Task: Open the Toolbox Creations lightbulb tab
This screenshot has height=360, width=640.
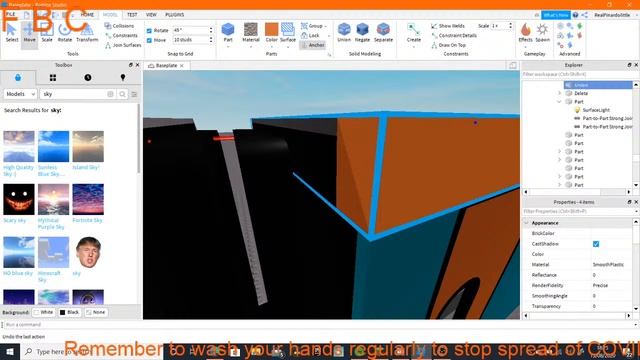Action: pos(123,78)
